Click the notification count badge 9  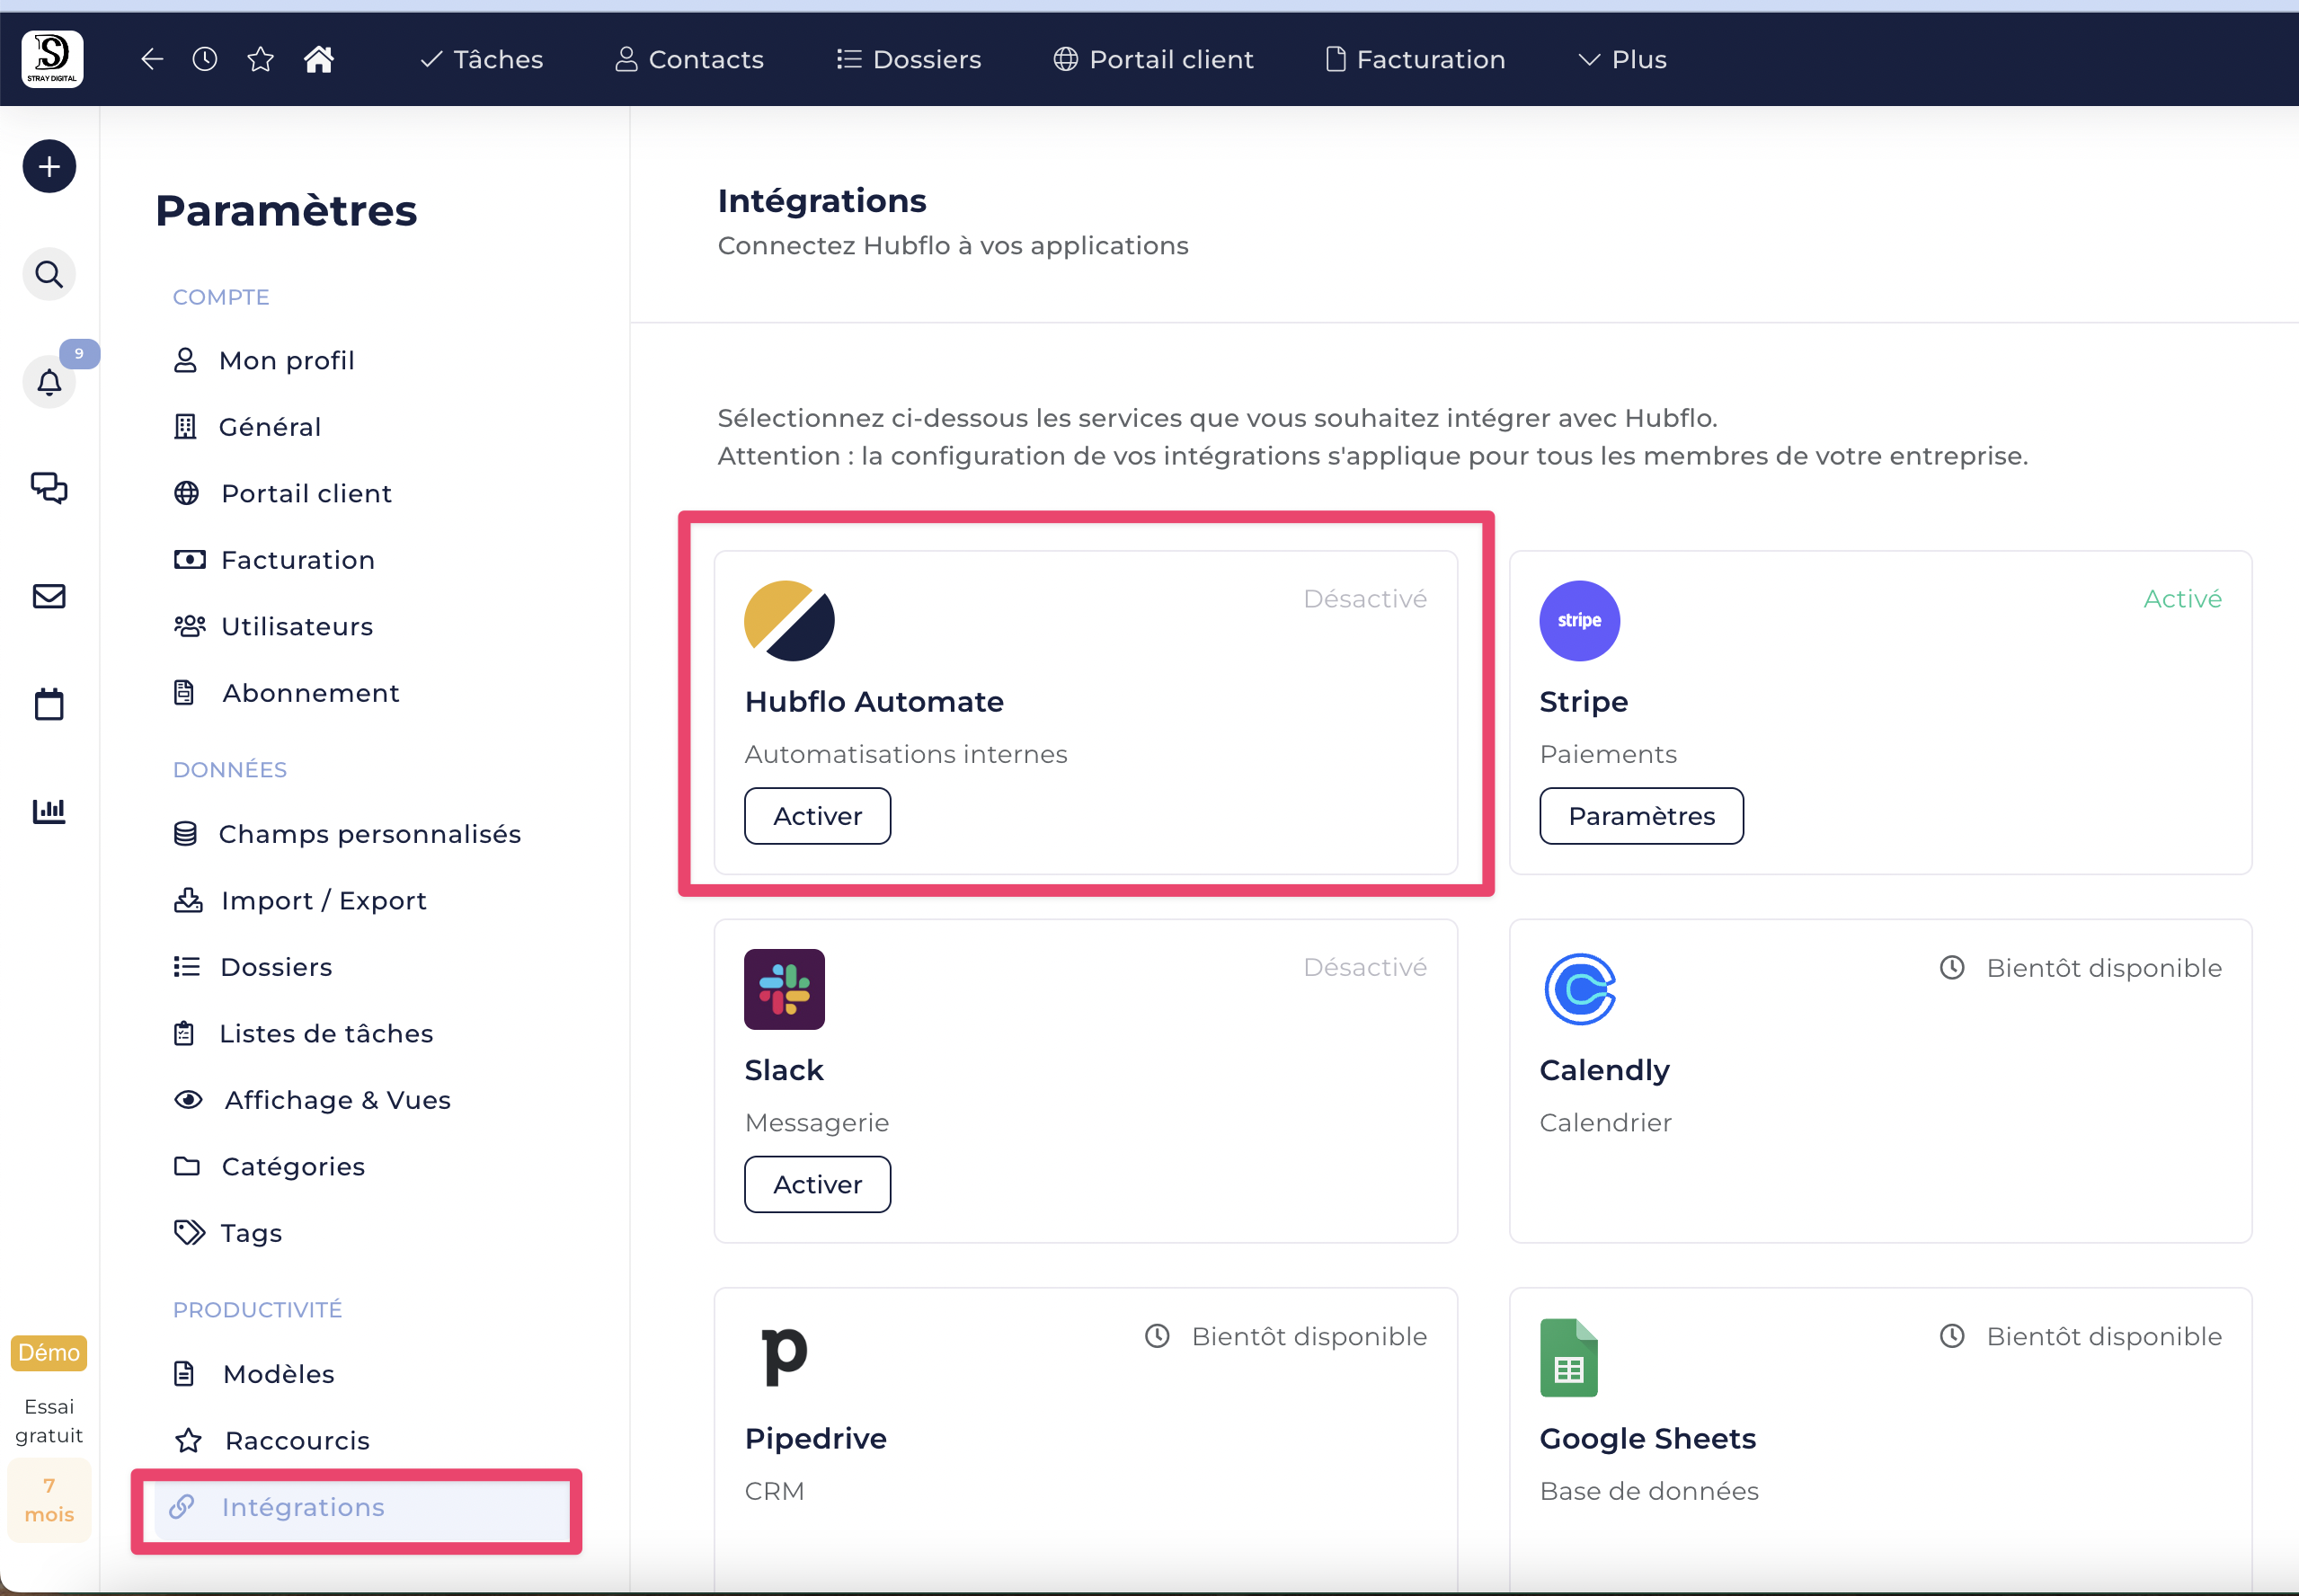coord(79,354)
